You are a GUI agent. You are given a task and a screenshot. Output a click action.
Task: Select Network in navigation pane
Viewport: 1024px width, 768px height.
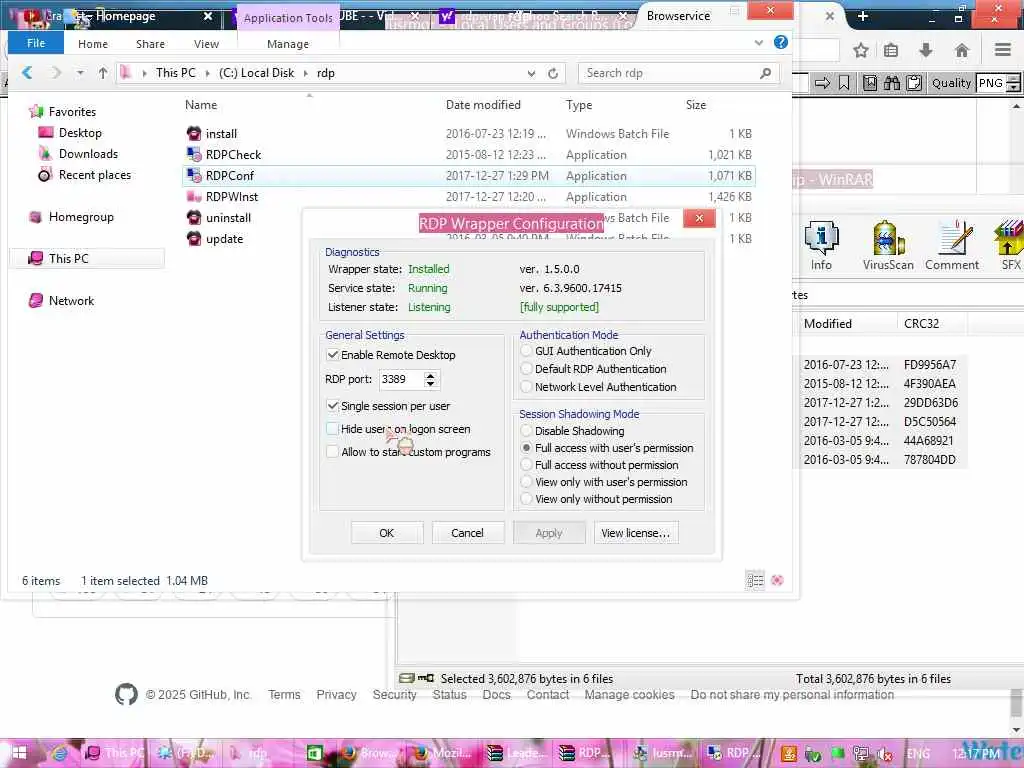click(71, 300)
